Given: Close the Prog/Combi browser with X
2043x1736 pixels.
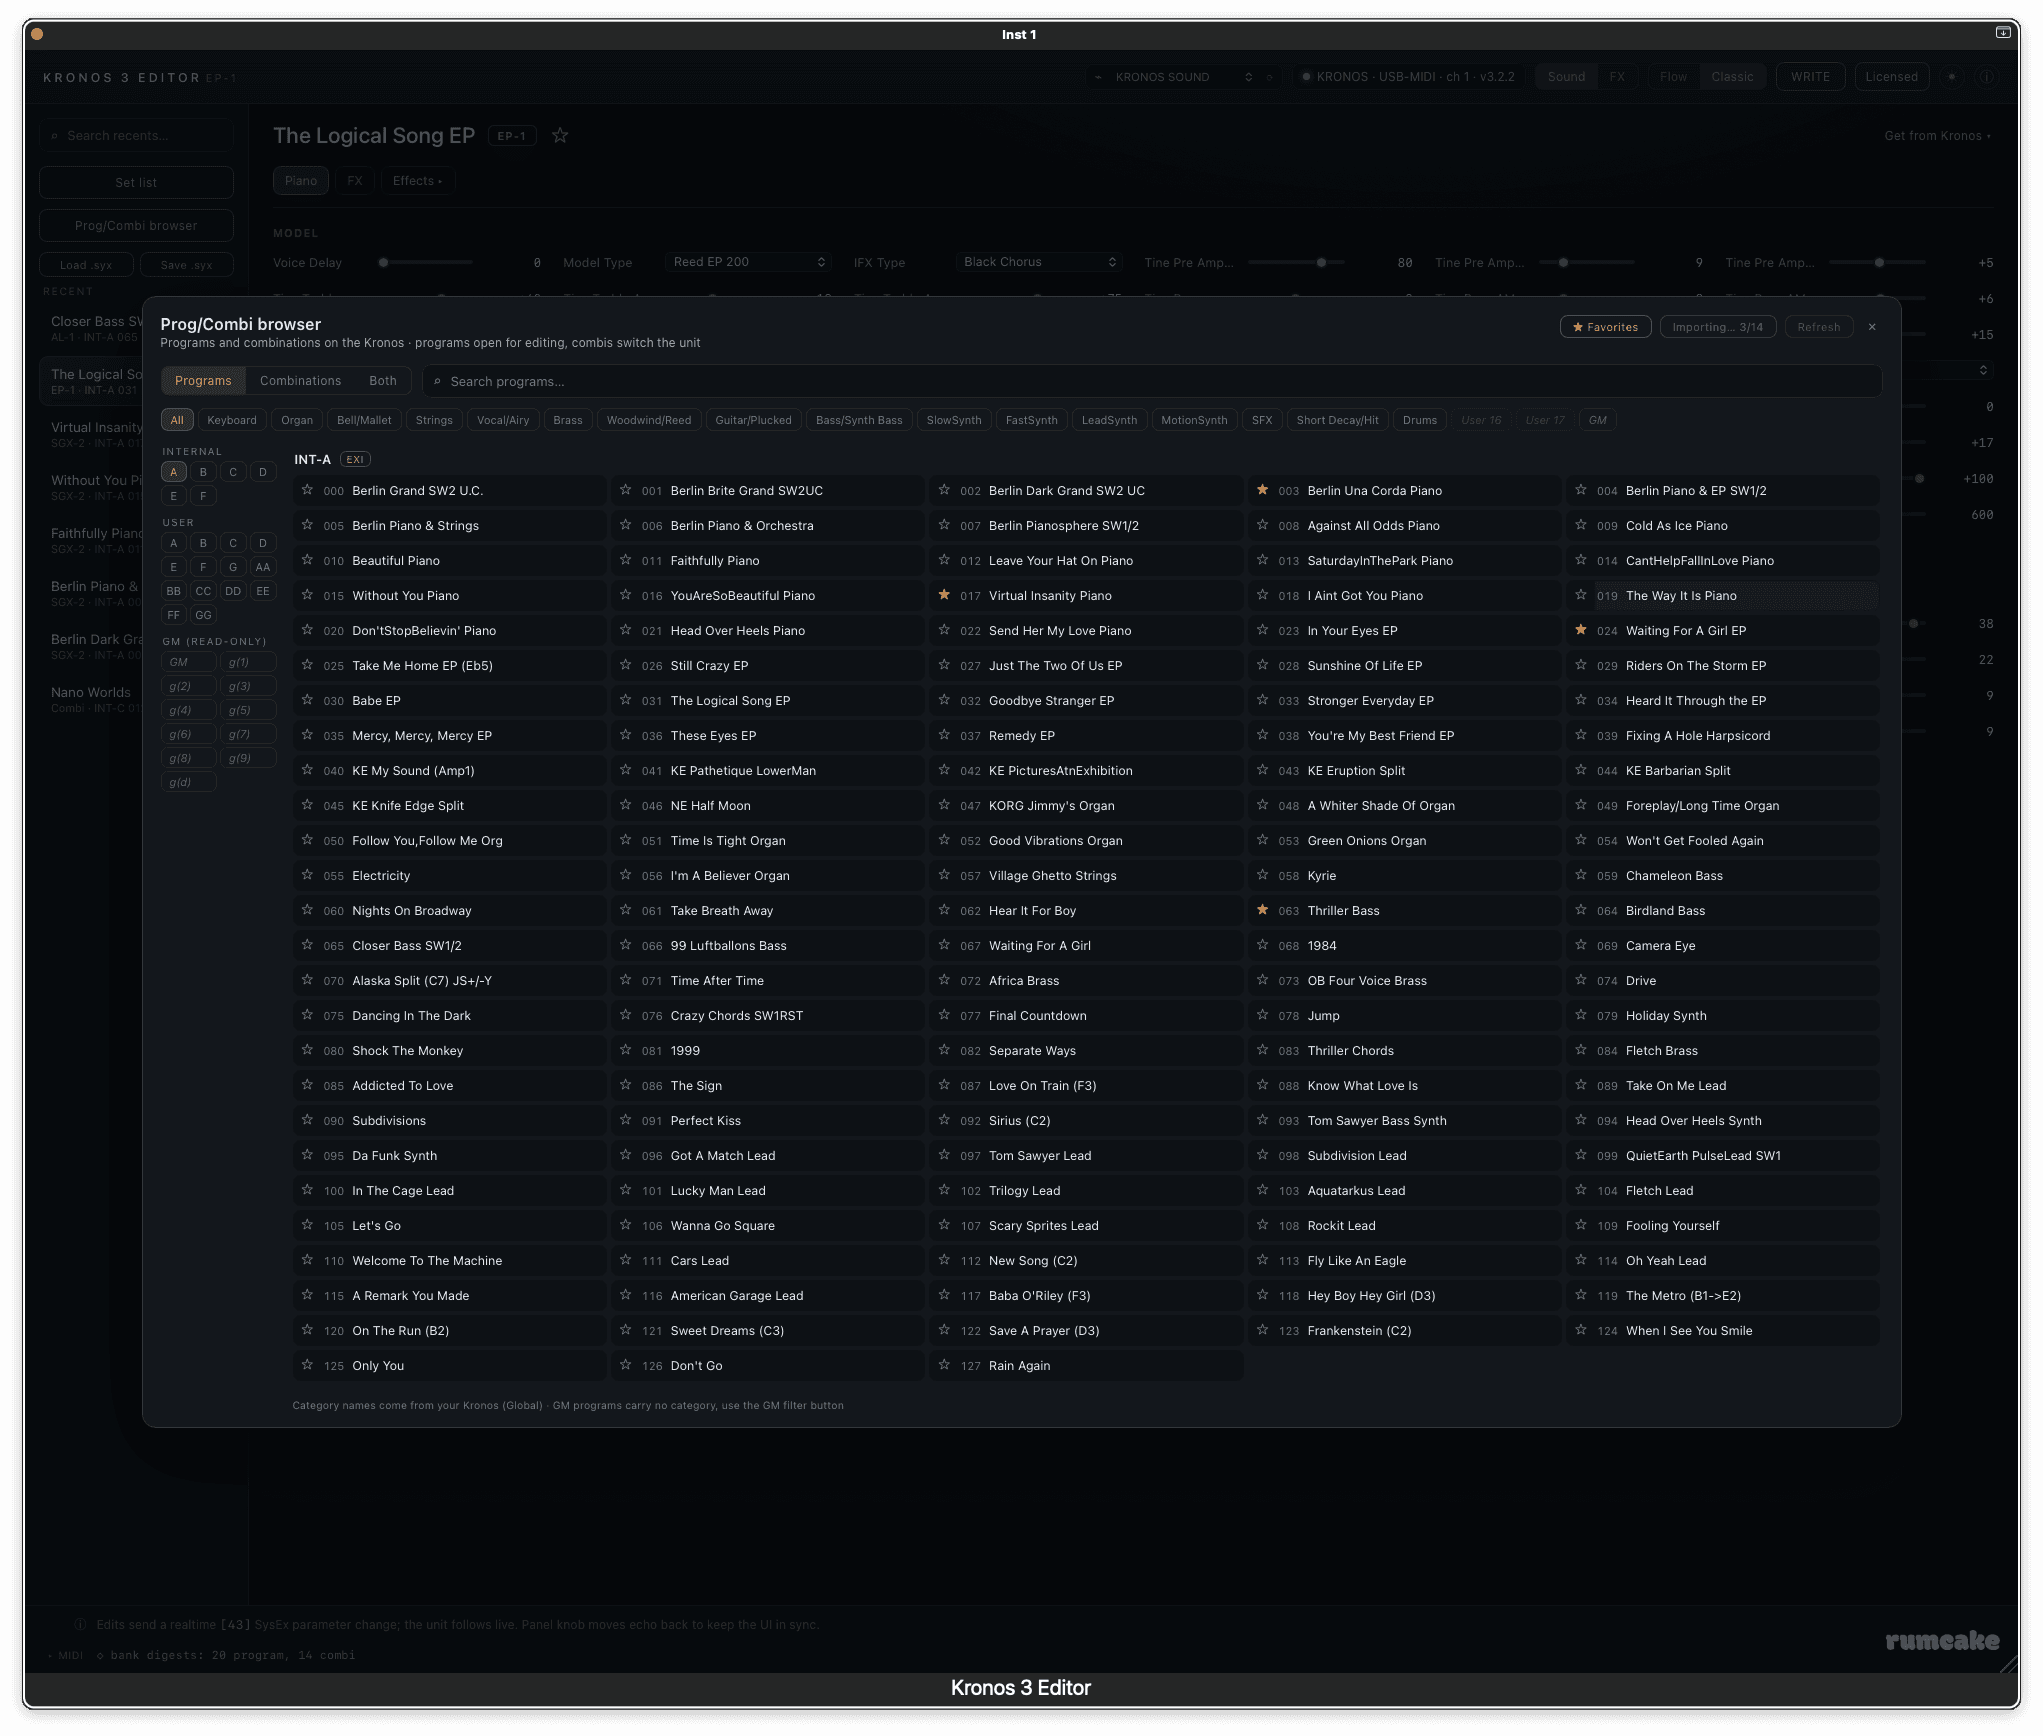Looking at the screenshot, I should tap(1872, 327).
